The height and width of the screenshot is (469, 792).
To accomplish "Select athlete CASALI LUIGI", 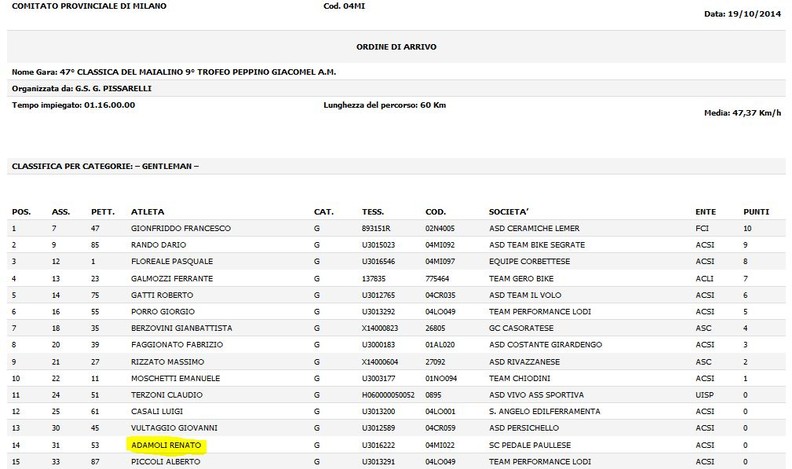I will pyautogui.click(x=157, y=411).
